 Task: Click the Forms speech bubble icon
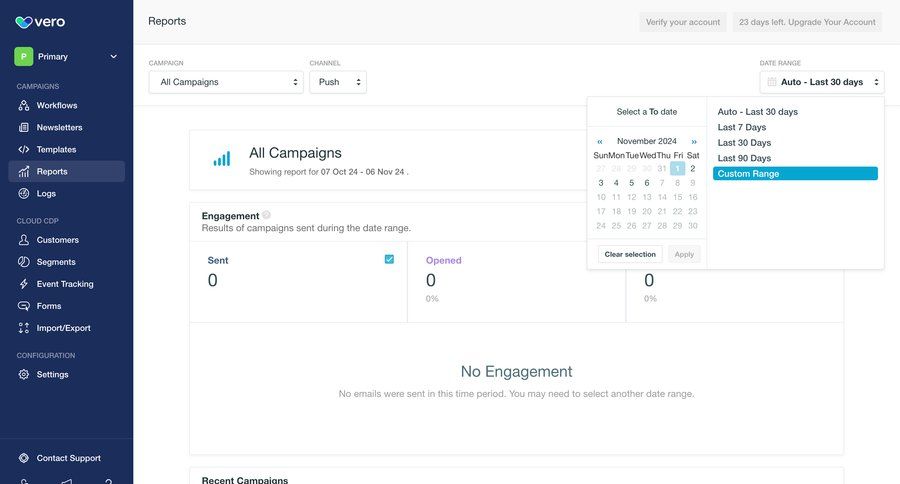(x=24, y=306)
